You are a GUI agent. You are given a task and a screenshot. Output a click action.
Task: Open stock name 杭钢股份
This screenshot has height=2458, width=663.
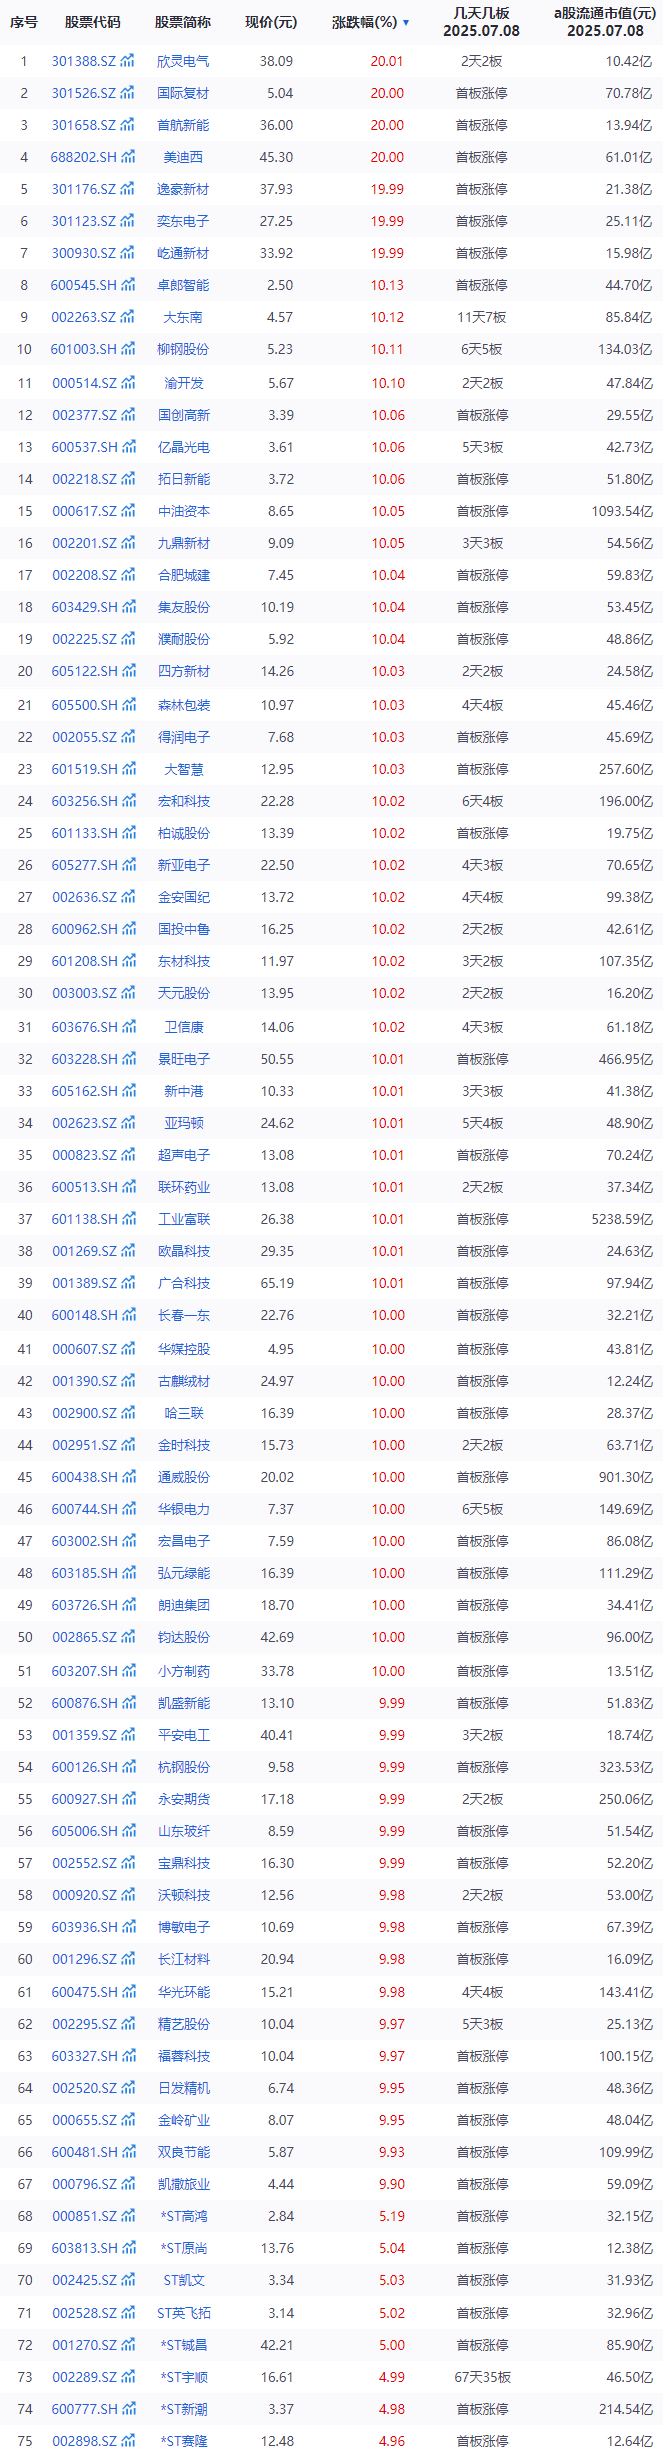click(x=184, y=1767)
